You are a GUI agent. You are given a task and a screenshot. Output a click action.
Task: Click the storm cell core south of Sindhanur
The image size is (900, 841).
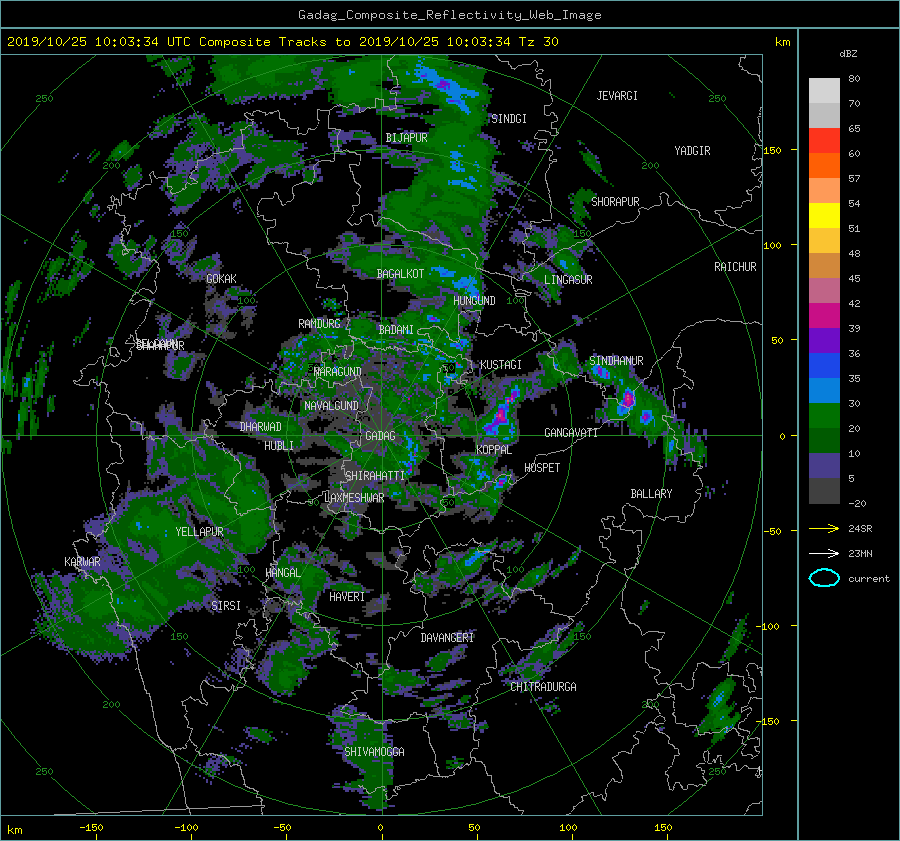point(628,398)
